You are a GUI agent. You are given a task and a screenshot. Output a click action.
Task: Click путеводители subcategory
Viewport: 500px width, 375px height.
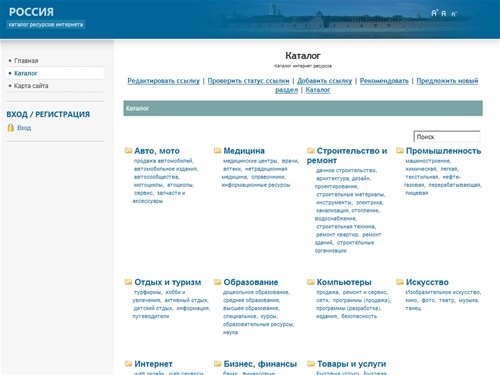click(151, 316)
